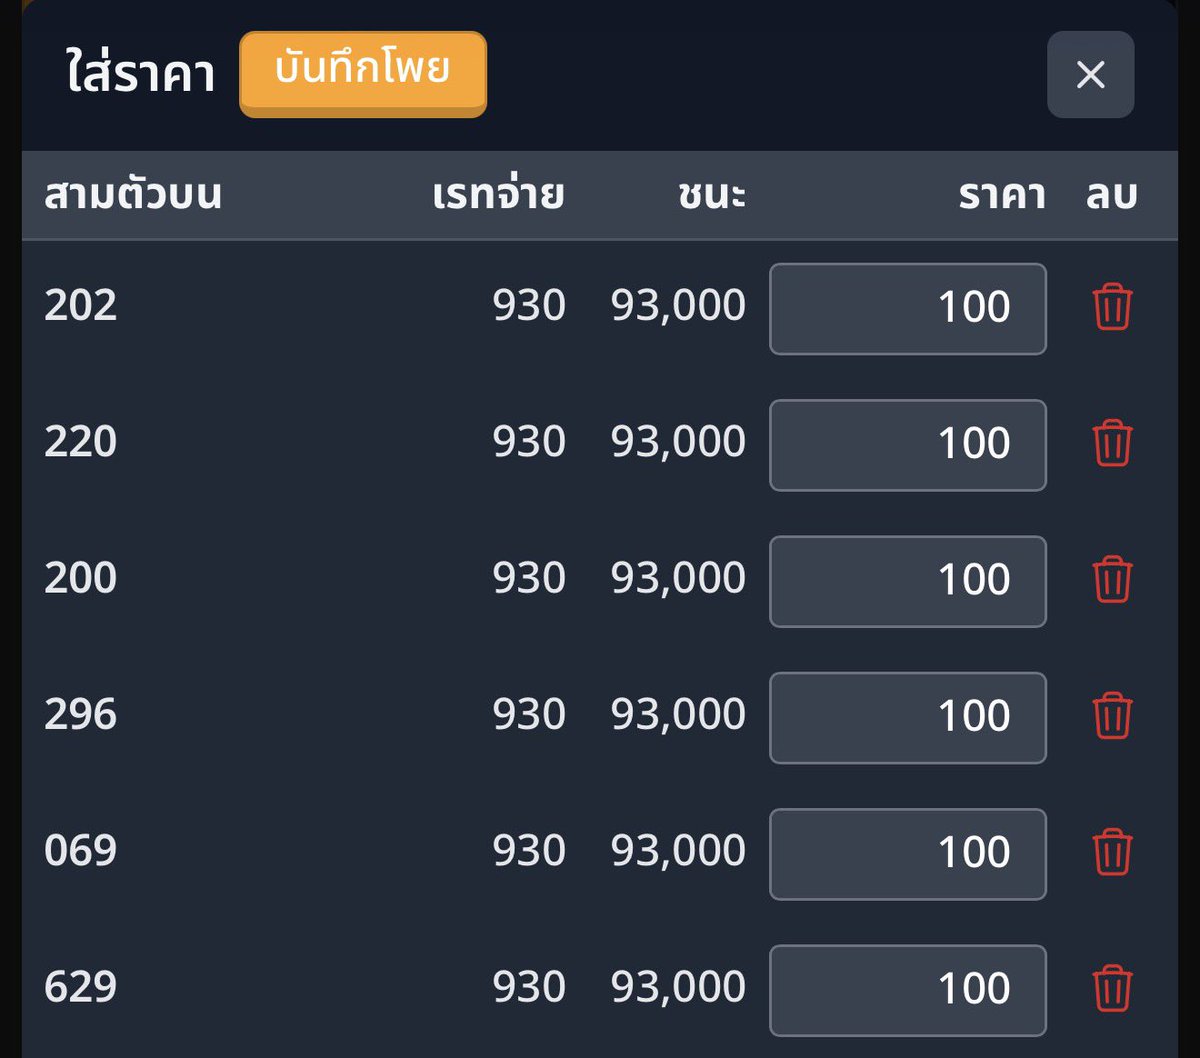Viewport: 1200px width, 1058px height.
Task: Focus the price field for 629
Action: (x=908, y=990)
